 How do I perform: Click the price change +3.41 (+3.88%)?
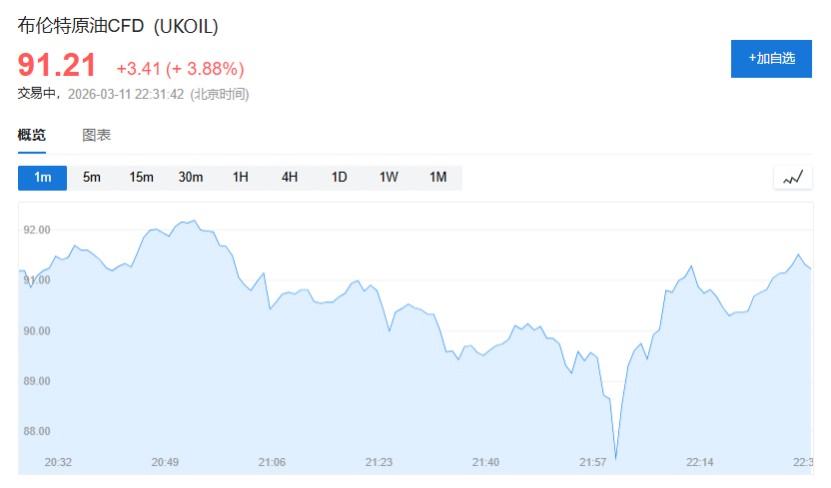(x=180, y=69)
